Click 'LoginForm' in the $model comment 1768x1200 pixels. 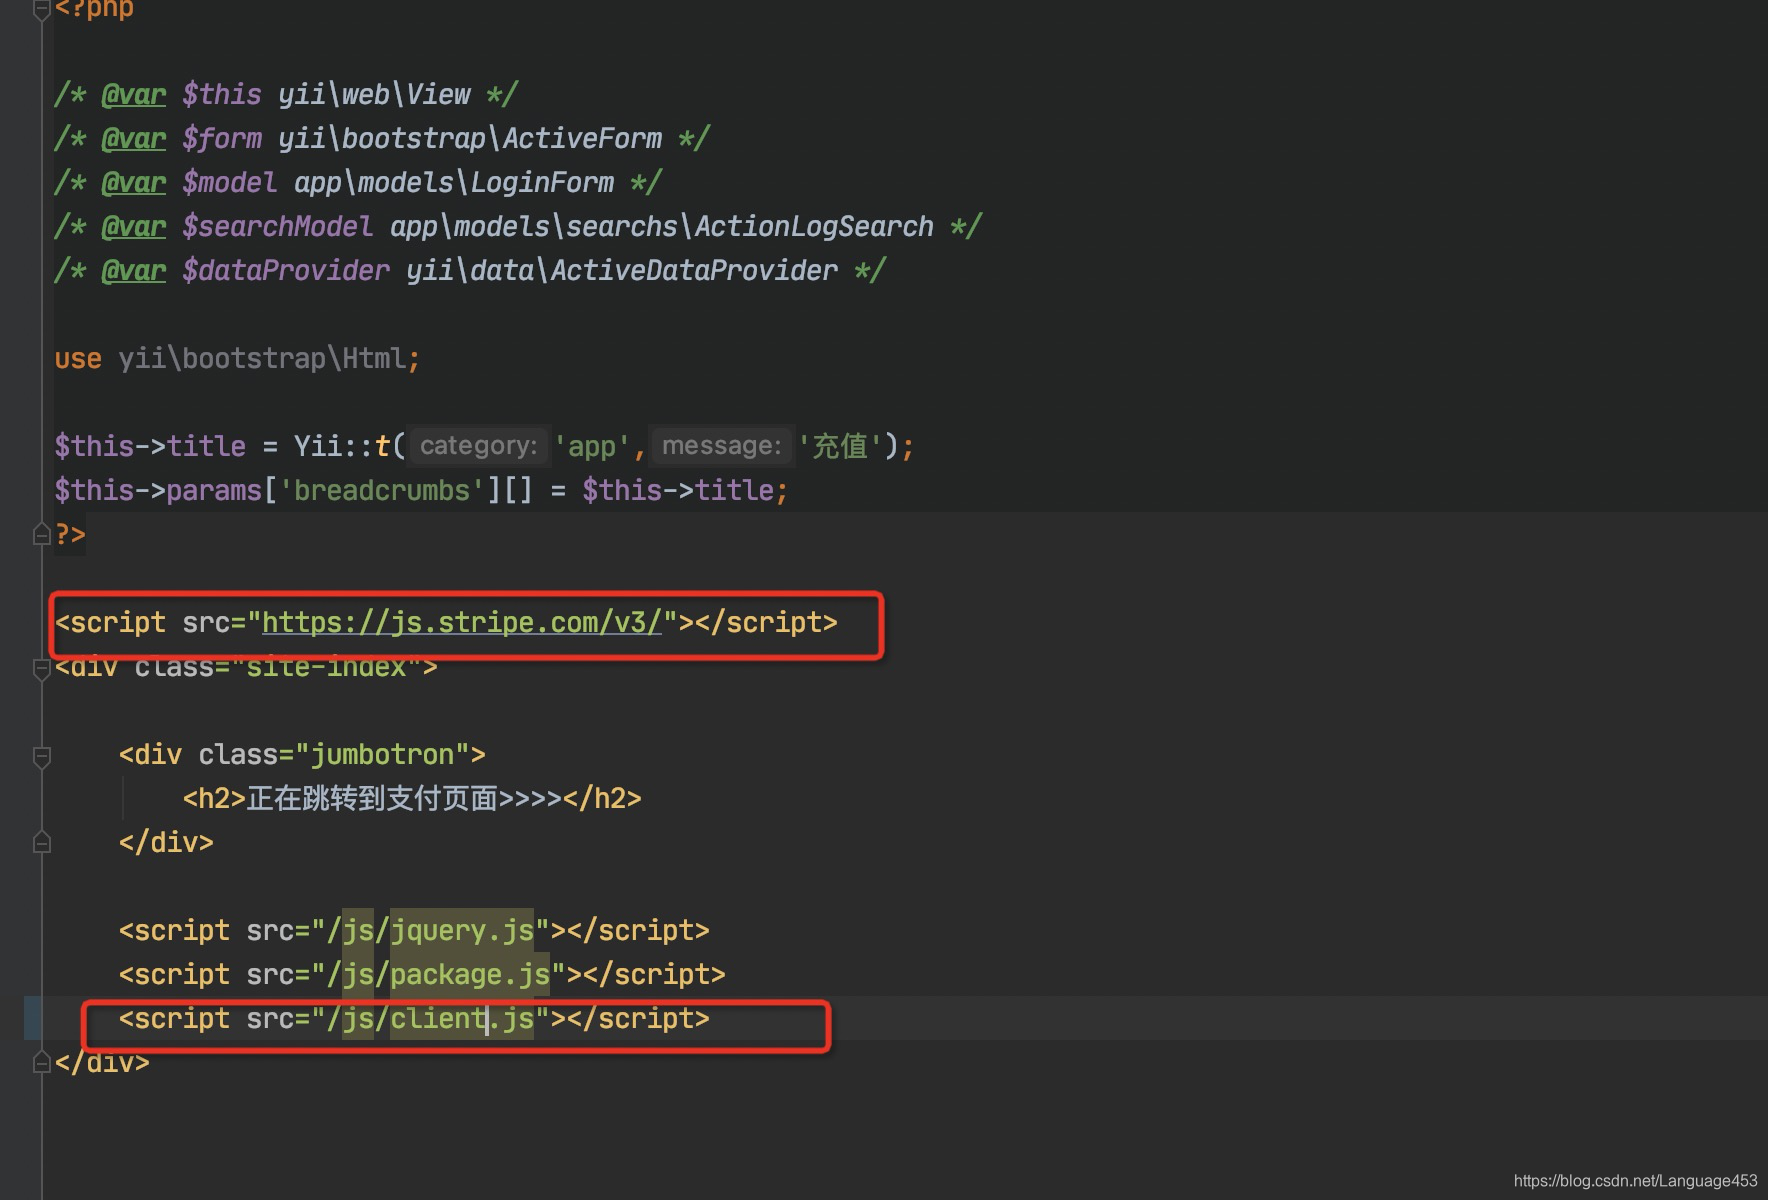point(542,183)
